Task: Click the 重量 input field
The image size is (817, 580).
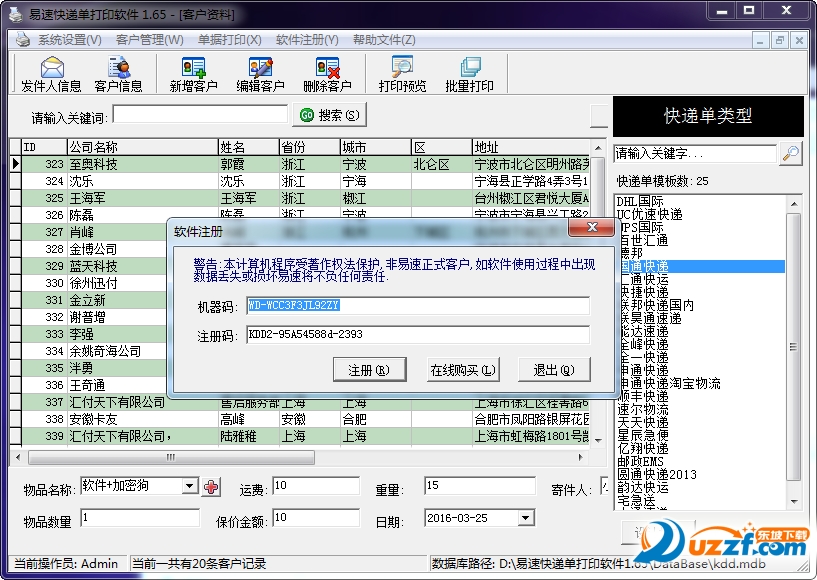Action: click(480, 486)
